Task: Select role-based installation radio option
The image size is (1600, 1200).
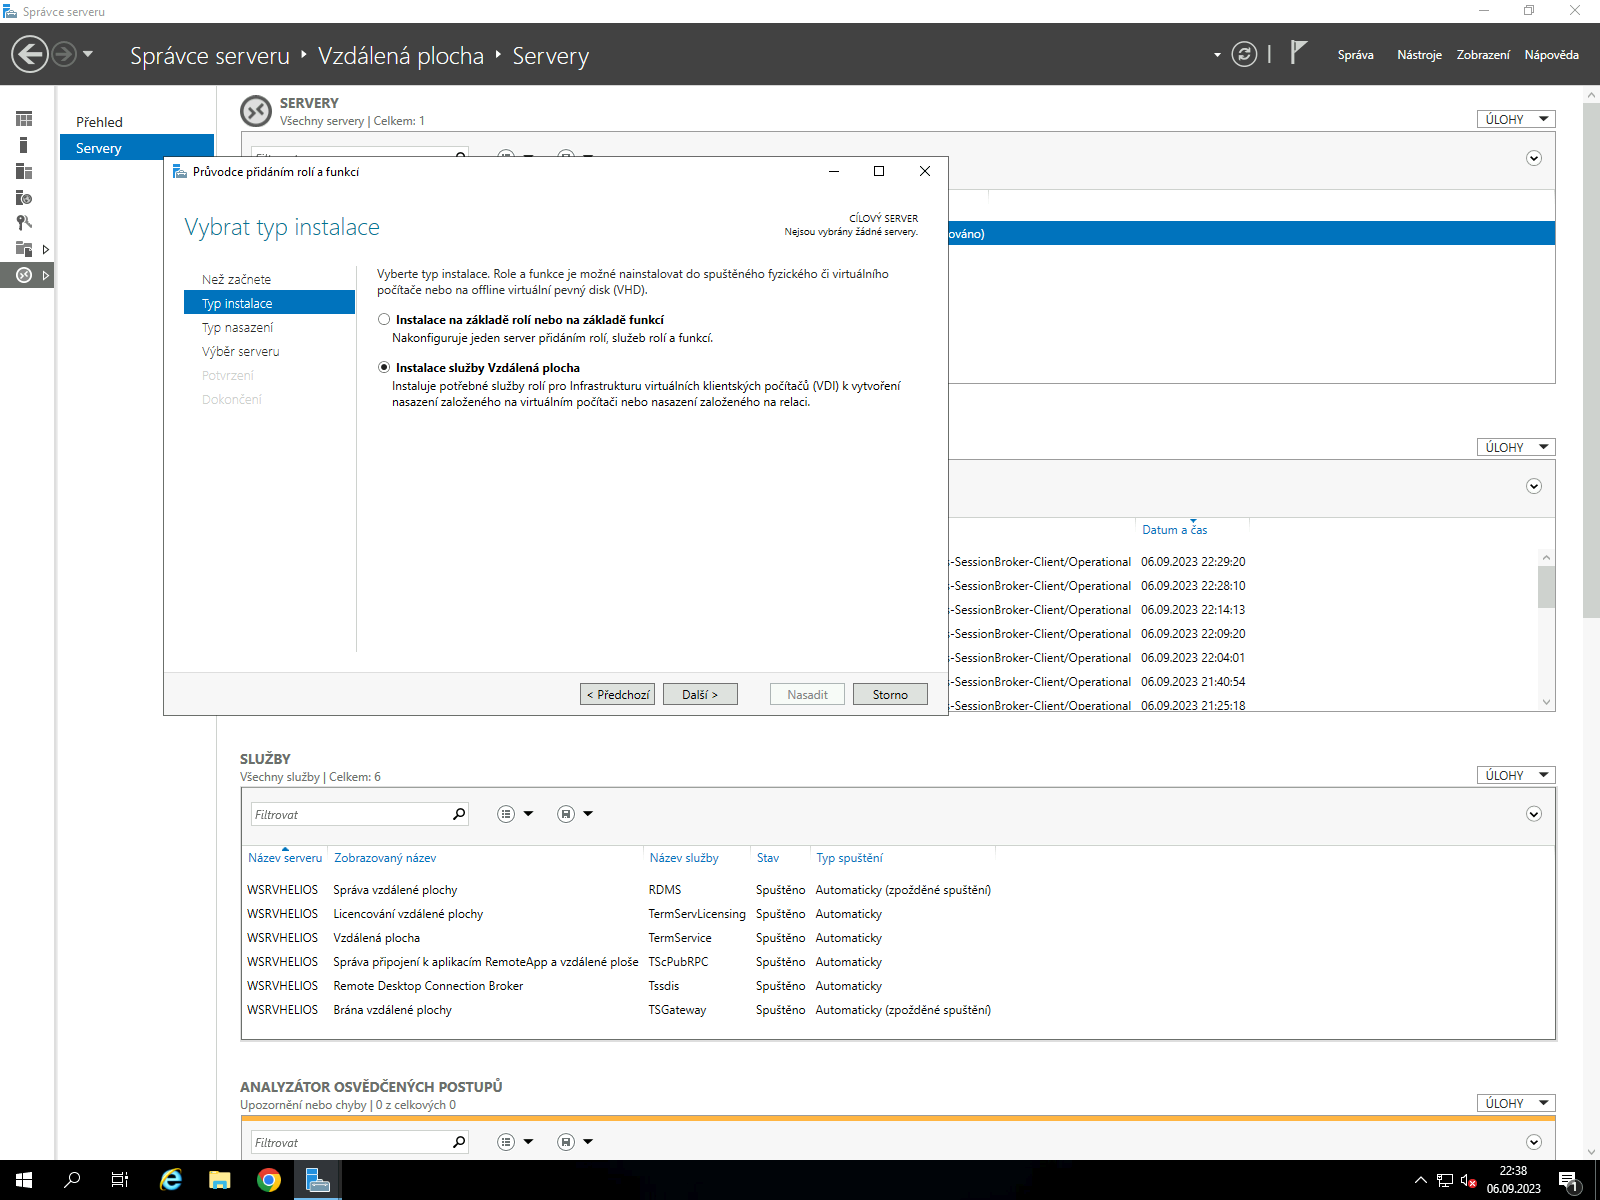Action: point(384,320)
